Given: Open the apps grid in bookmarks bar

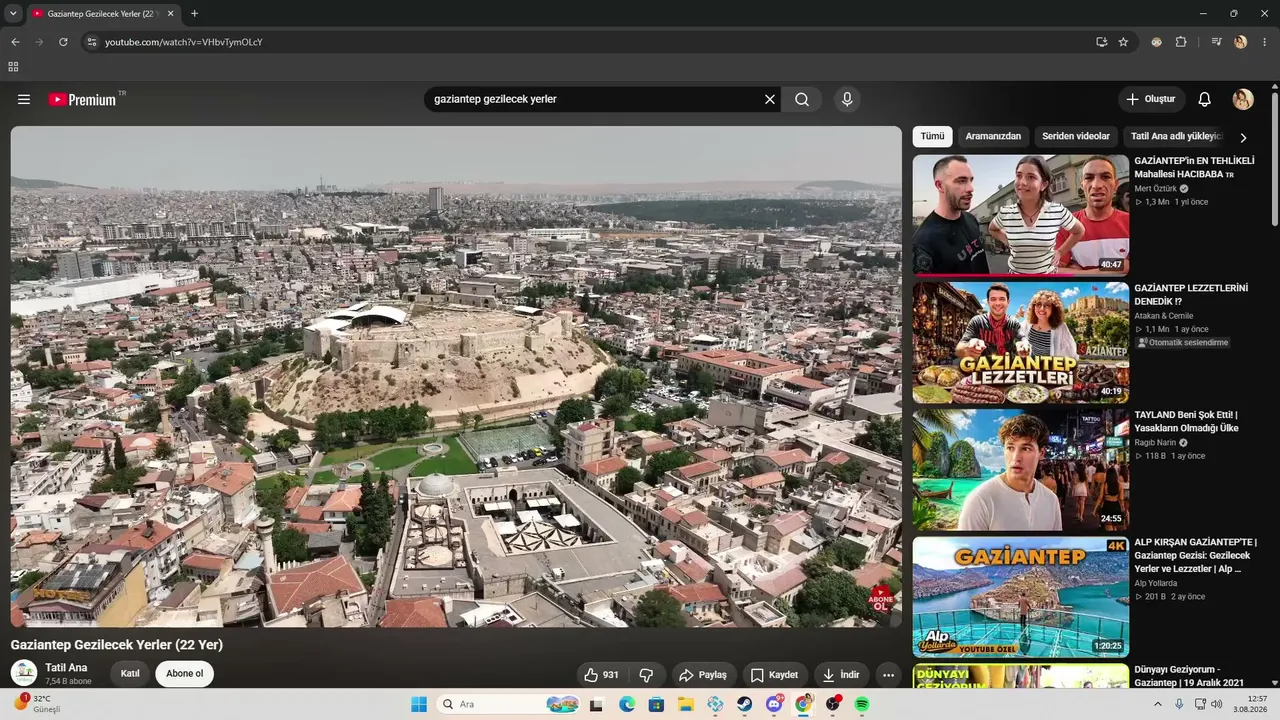Looking at the screenshot, I should tap(13, 67).
